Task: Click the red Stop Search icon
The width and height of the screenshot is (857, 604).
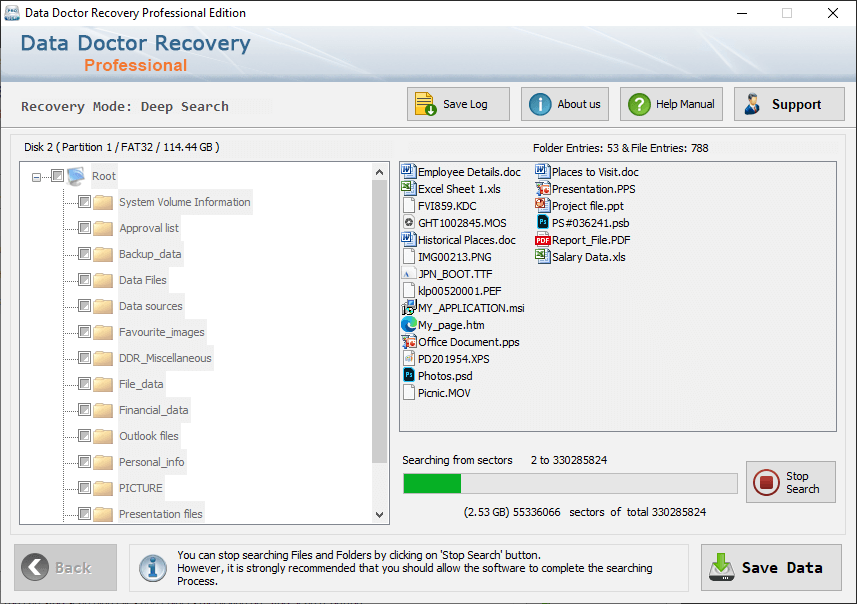Action: coord(766,483)
